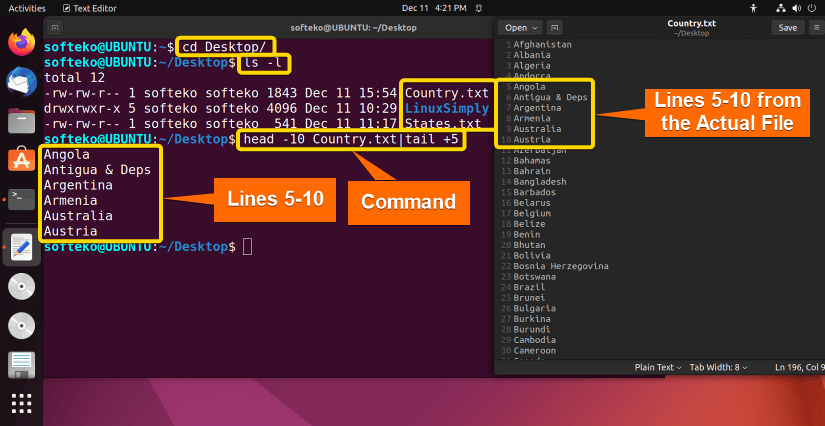This screenshot has width=825, height=426.
Task: Click line 20 Bhutan in editor
Action: click(x=529, y=245)
